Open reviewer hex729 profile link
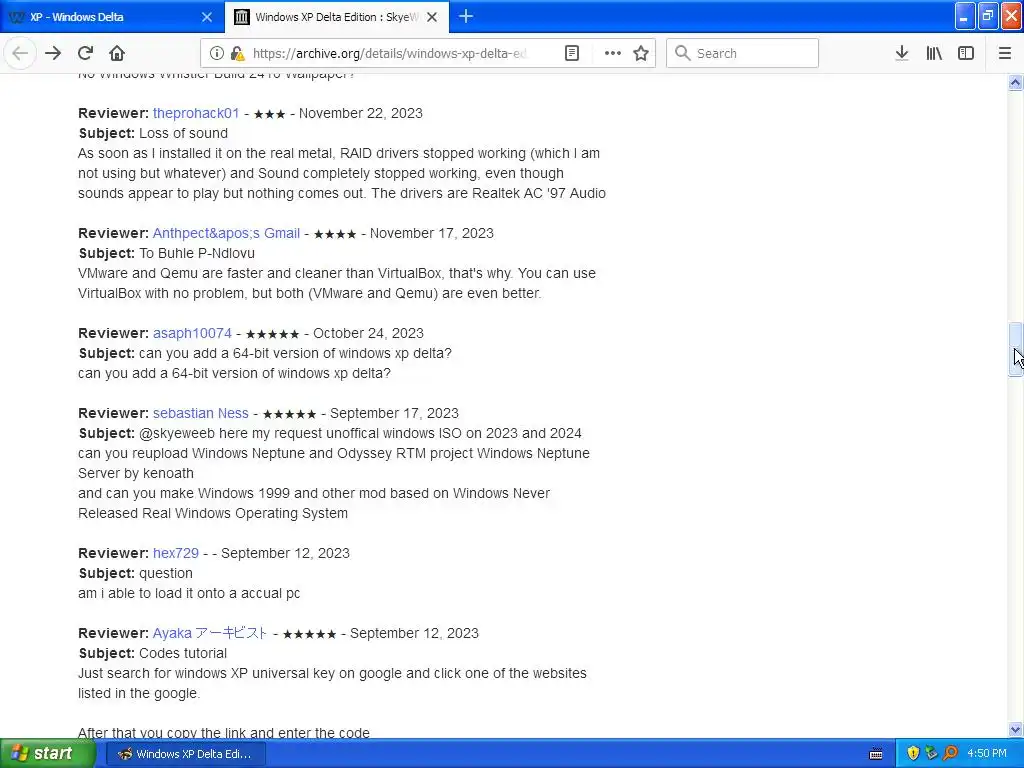 tap(176, 553)
